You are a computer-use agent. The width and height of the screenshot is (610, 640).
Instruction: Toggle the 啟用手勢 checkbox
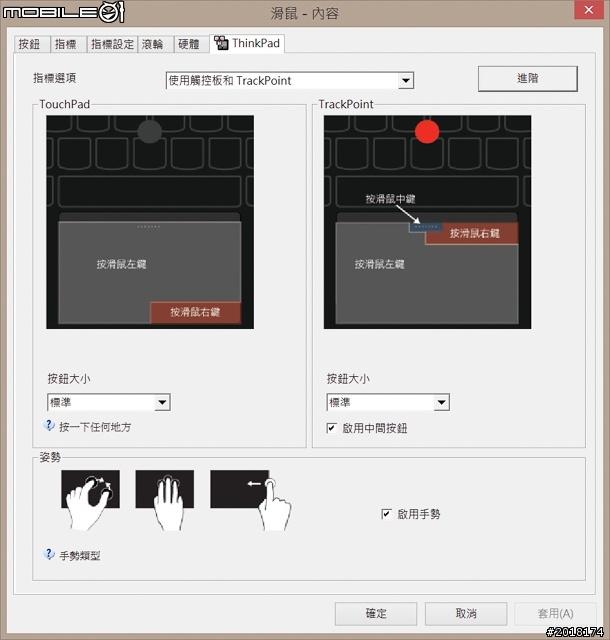click(x=386, y=514)
